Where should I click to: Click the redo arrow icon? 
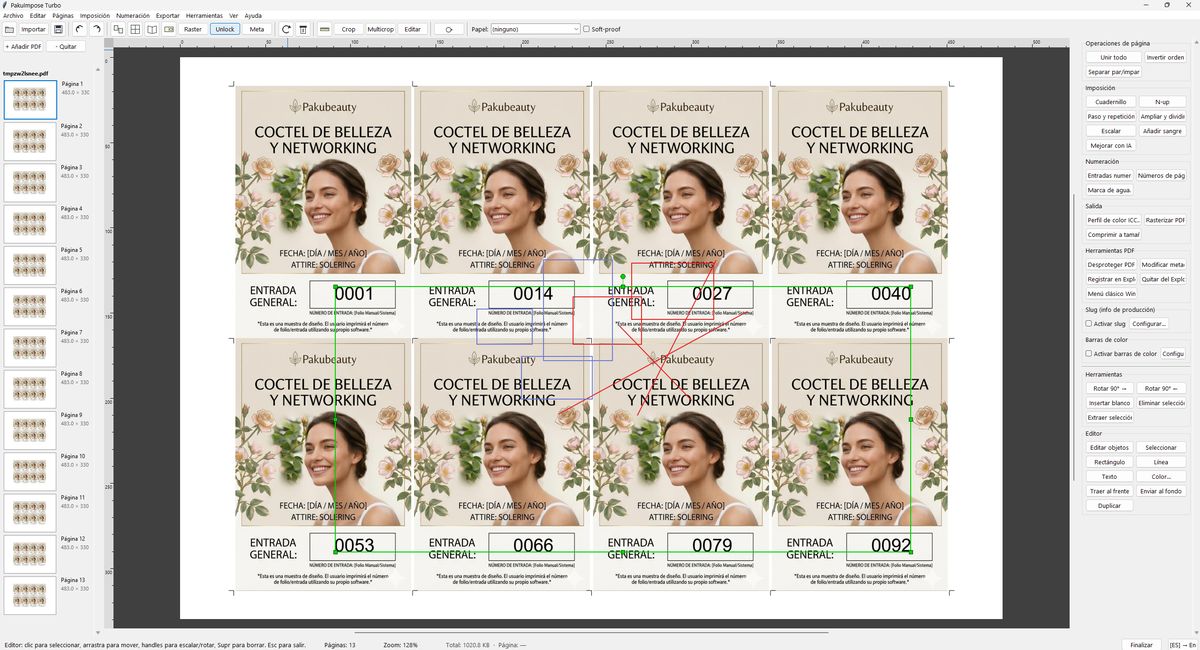[96, 29]
